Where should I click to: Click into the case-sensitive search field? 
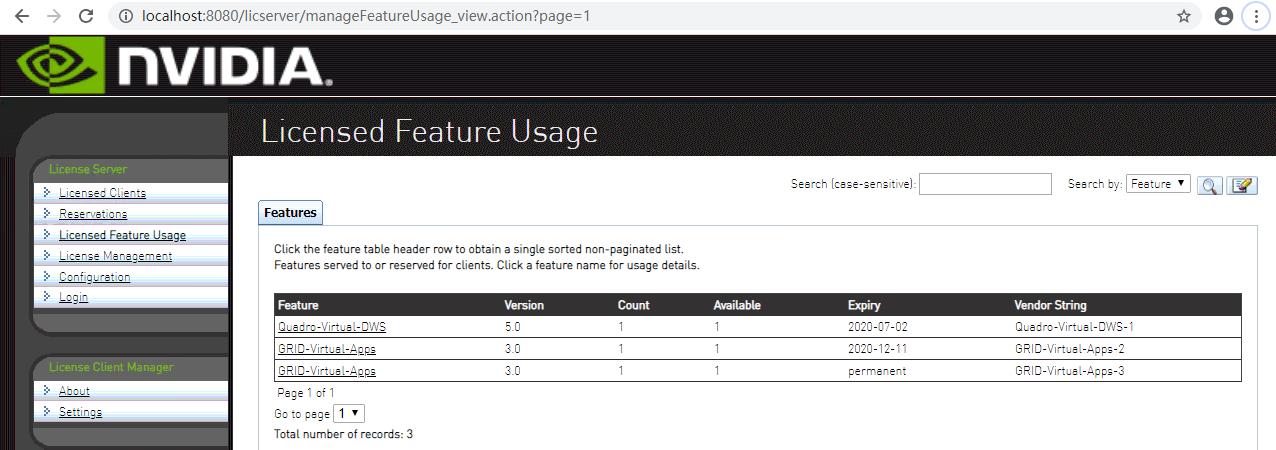pos(985,184)
